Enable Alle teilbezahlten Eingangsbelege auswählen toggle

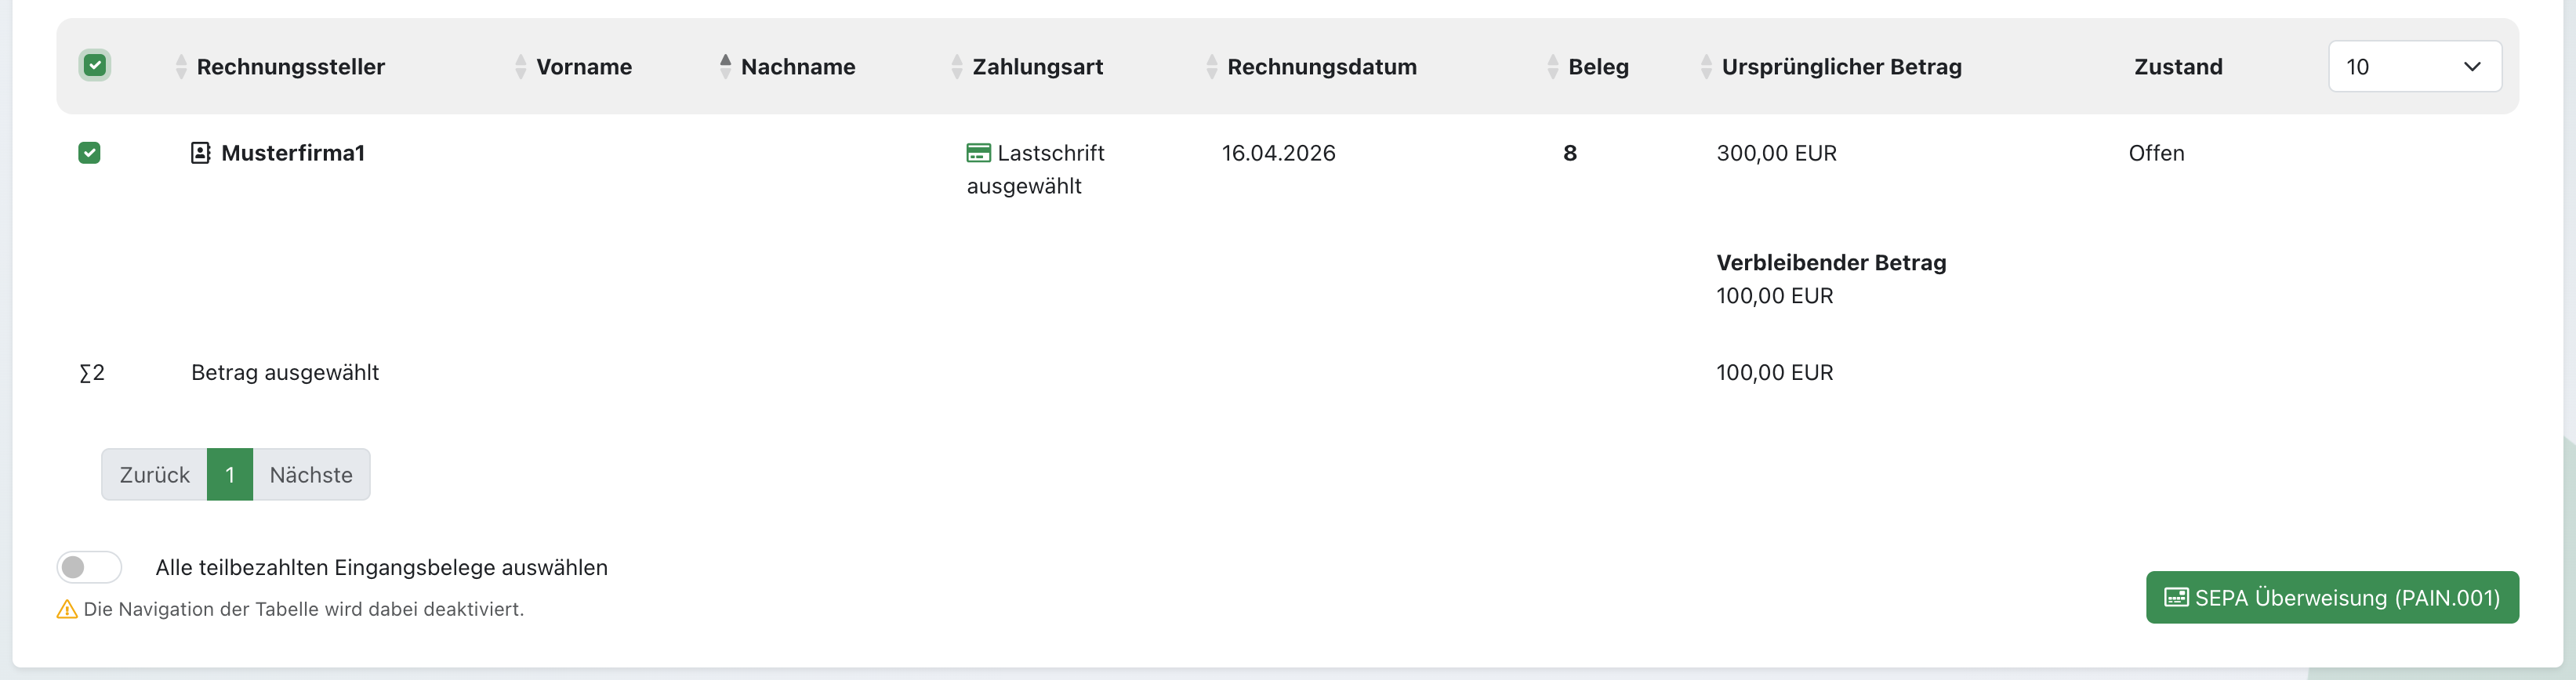(x=89, y=567)
